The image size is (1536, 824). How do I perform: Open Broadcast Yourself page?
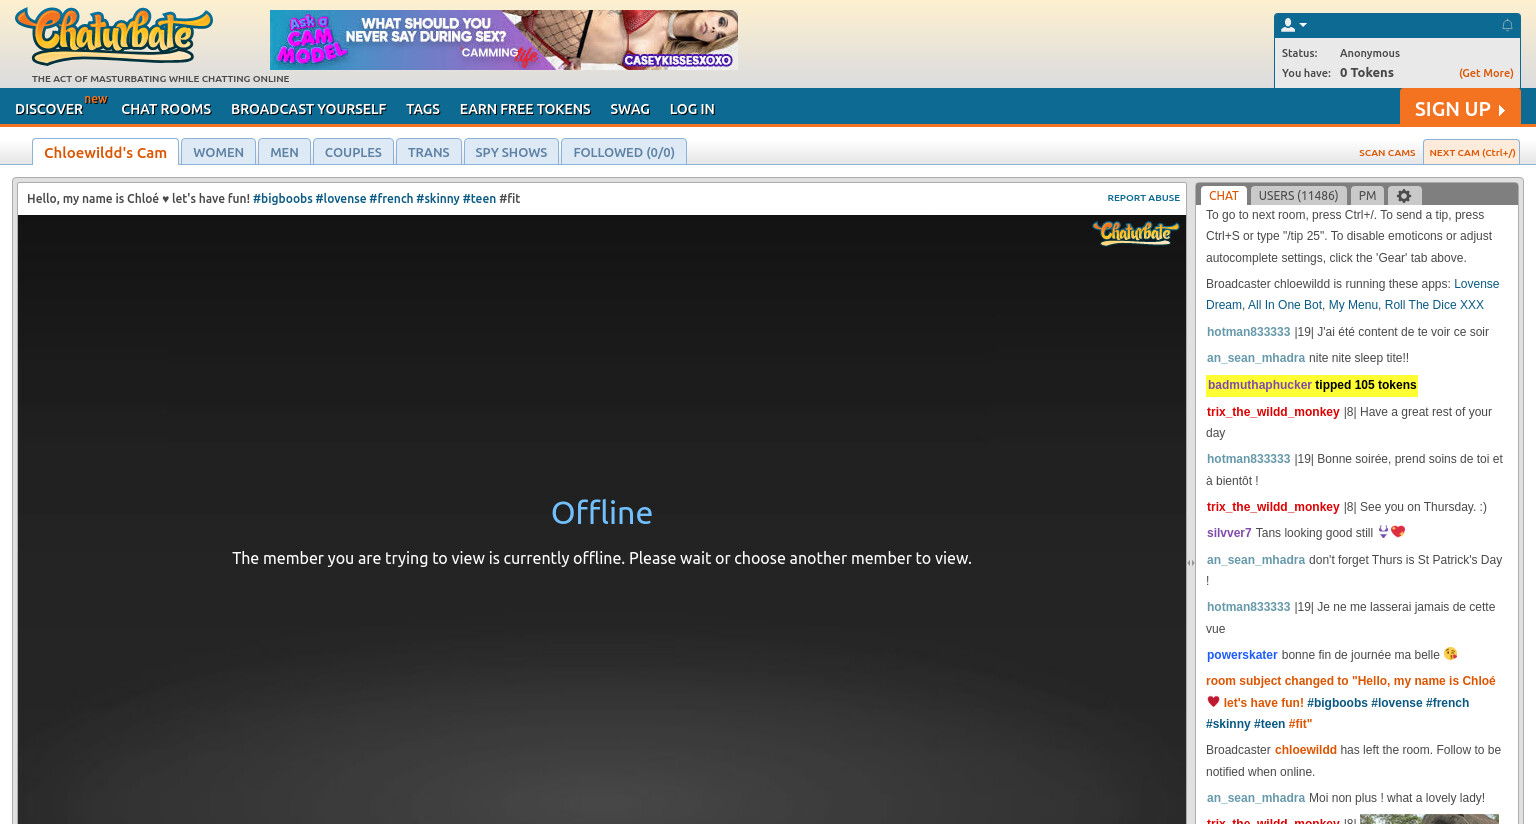308,109
